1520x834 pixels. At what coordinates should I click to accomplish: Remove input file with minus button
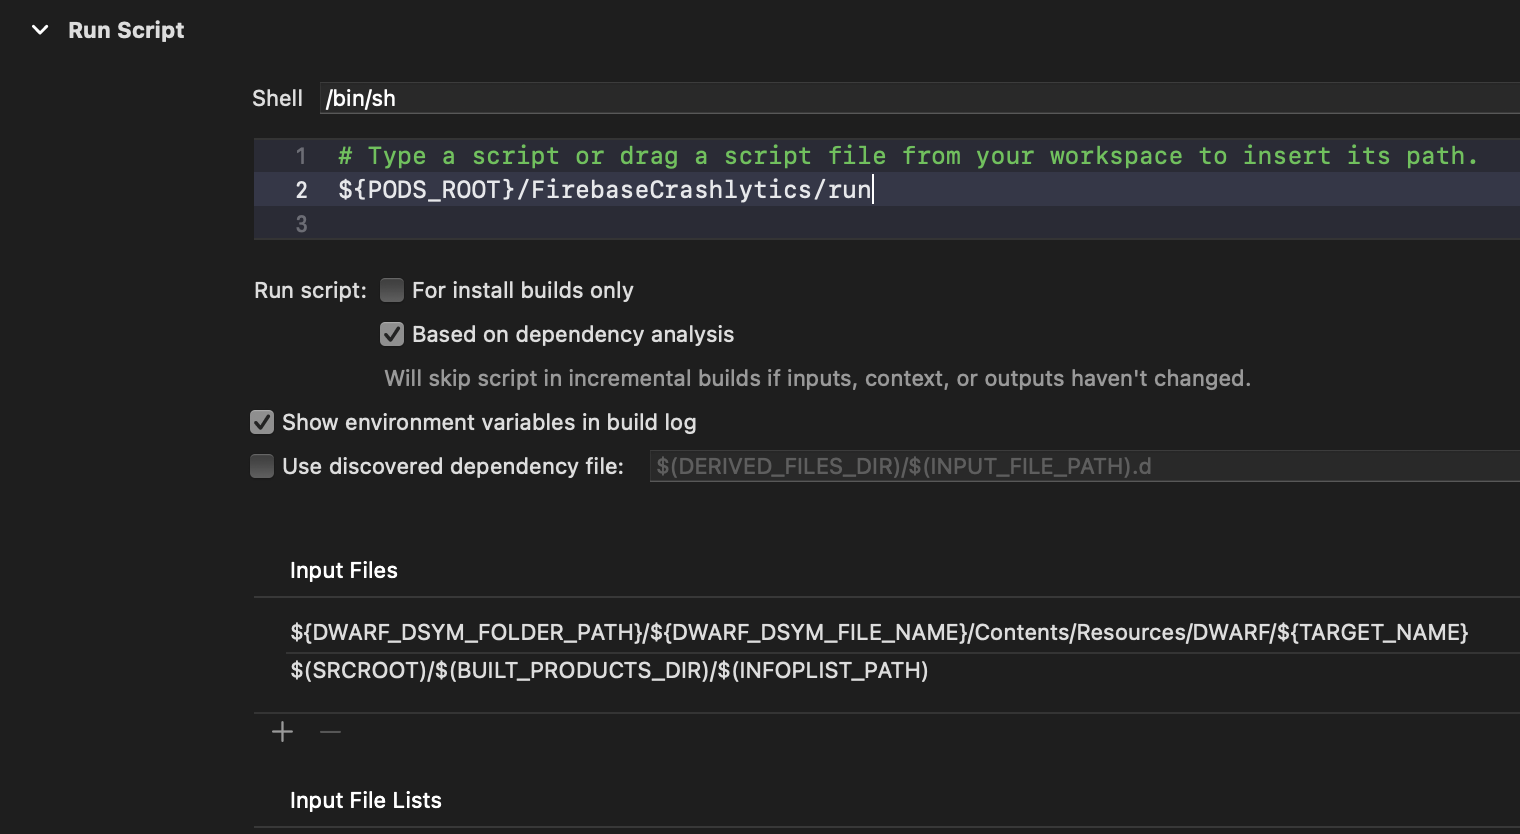(330, 732)
